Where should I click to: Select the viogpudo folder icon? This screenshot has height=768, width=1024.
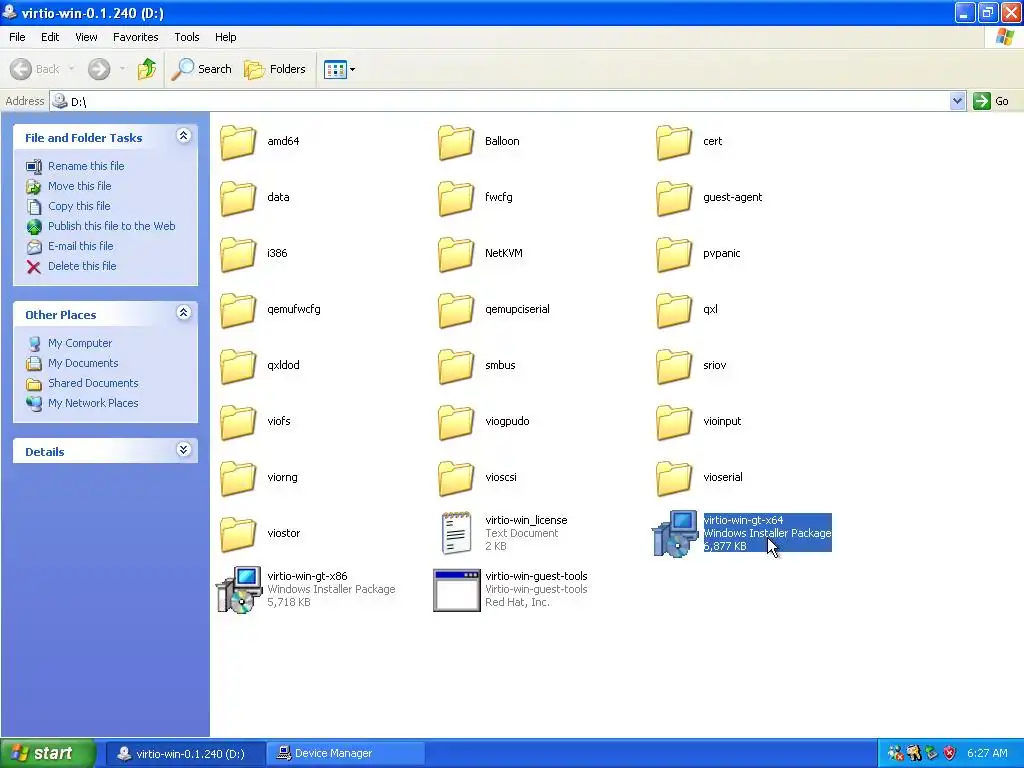tap(456, 423)
